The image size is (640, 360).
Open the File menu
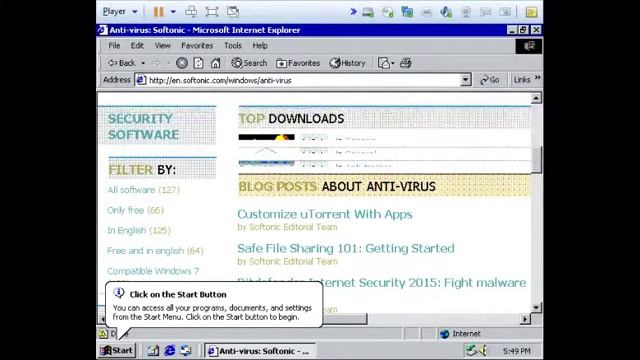114,46
